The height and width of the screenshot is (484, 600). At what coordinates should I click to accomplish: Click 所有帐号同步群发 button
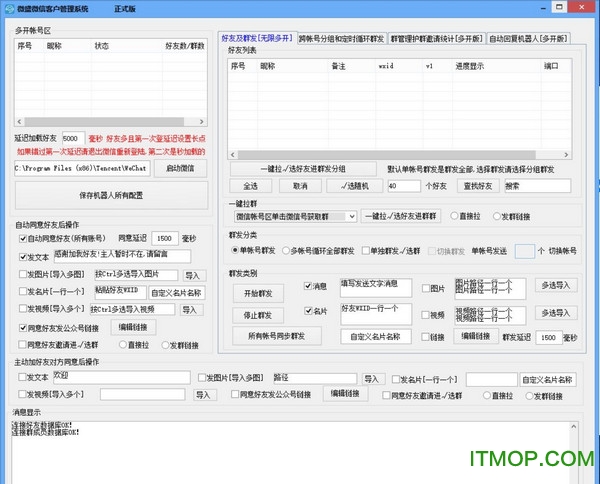[277, 336]
